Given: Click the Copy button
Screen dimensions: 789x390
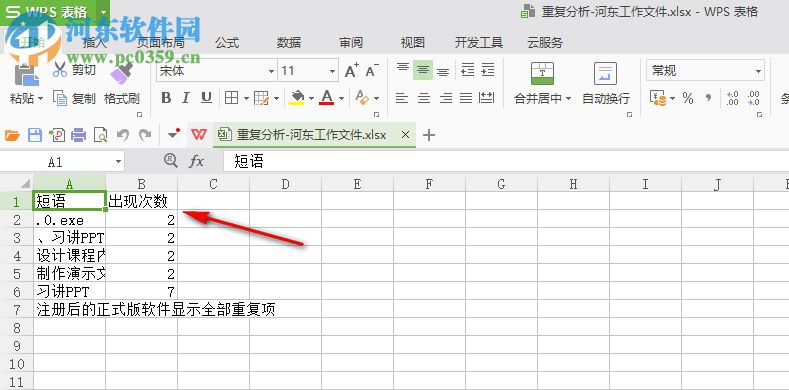Looking at the screenshot, I should 75,98.
